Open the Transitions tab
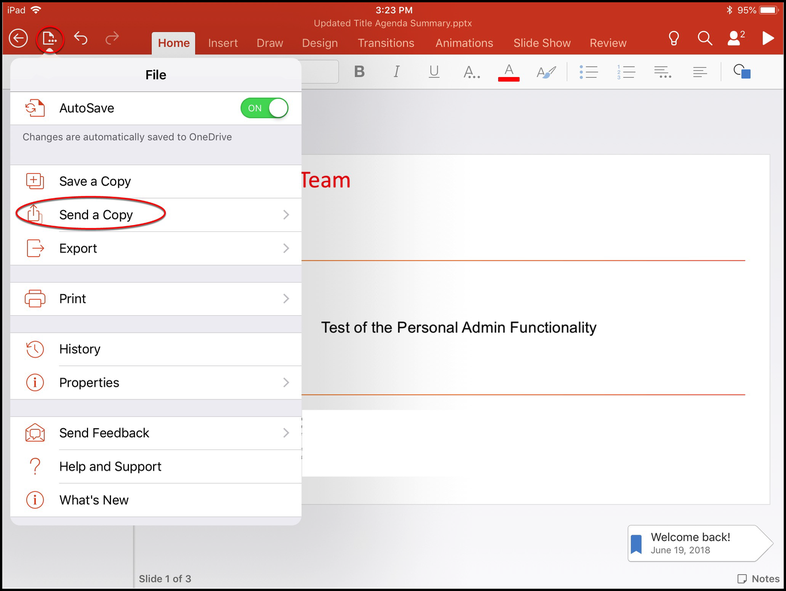Viewport: 786px width, 591px height. [x=386, y=43]
